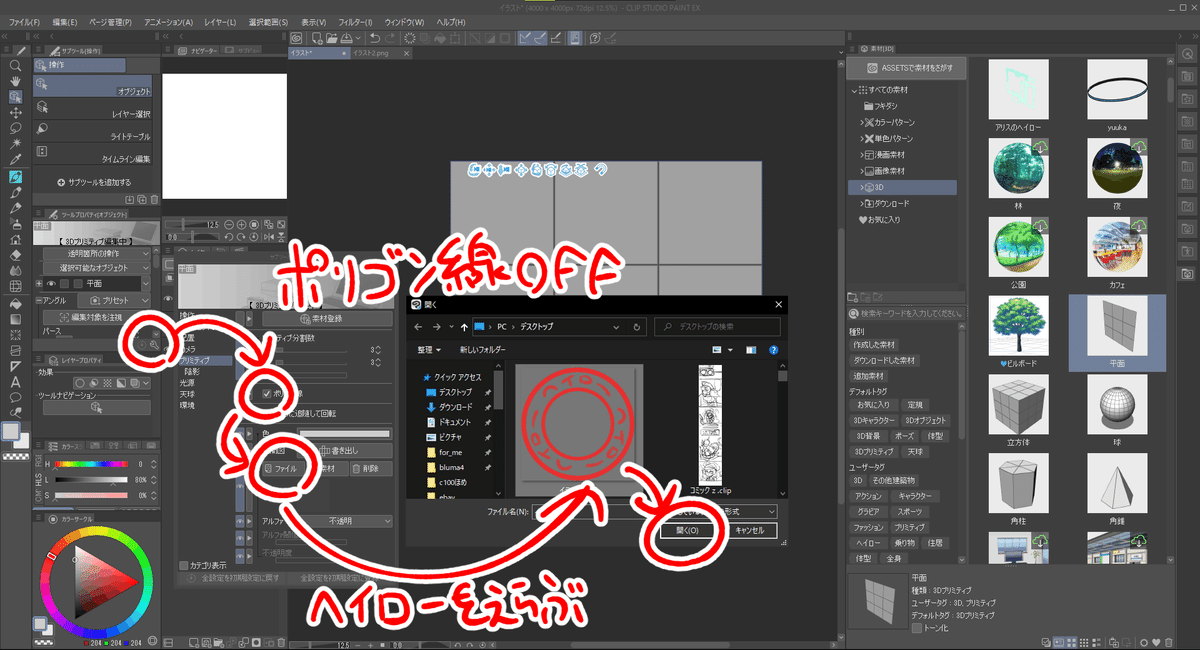Click the New document icon in command bar
Screen dimensions: 1200x650
click(317, 38)
